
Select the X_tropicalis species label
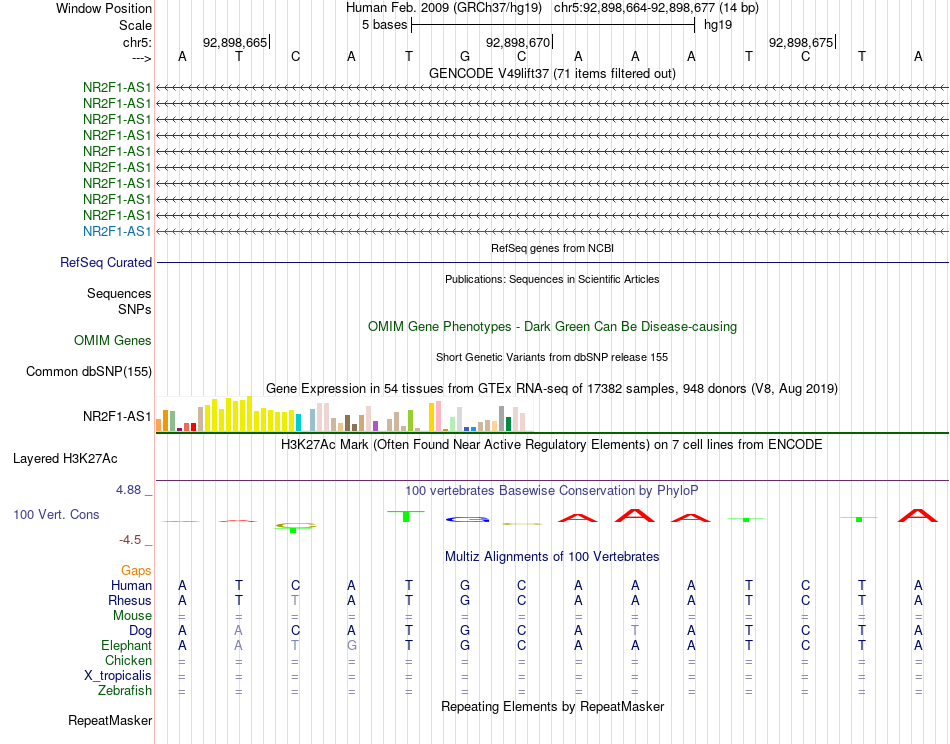click(118, 676)
